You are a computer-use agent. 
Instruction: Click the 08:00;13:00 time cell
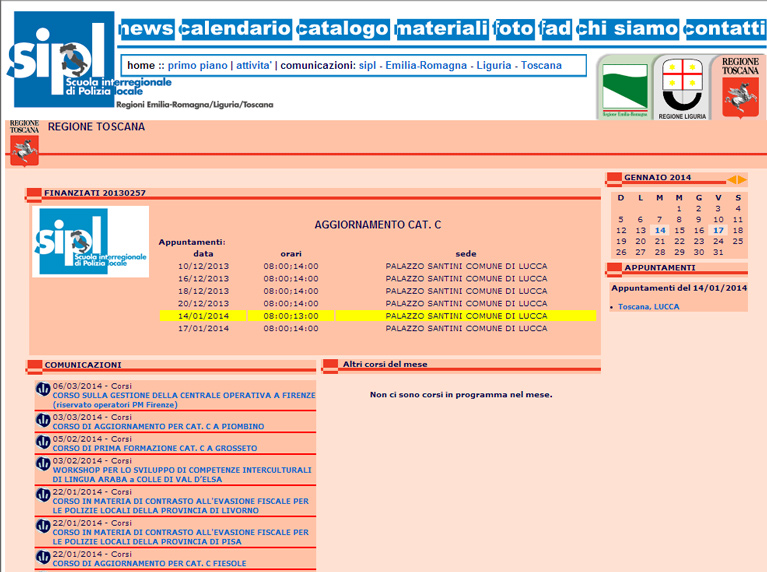[291, 316]
